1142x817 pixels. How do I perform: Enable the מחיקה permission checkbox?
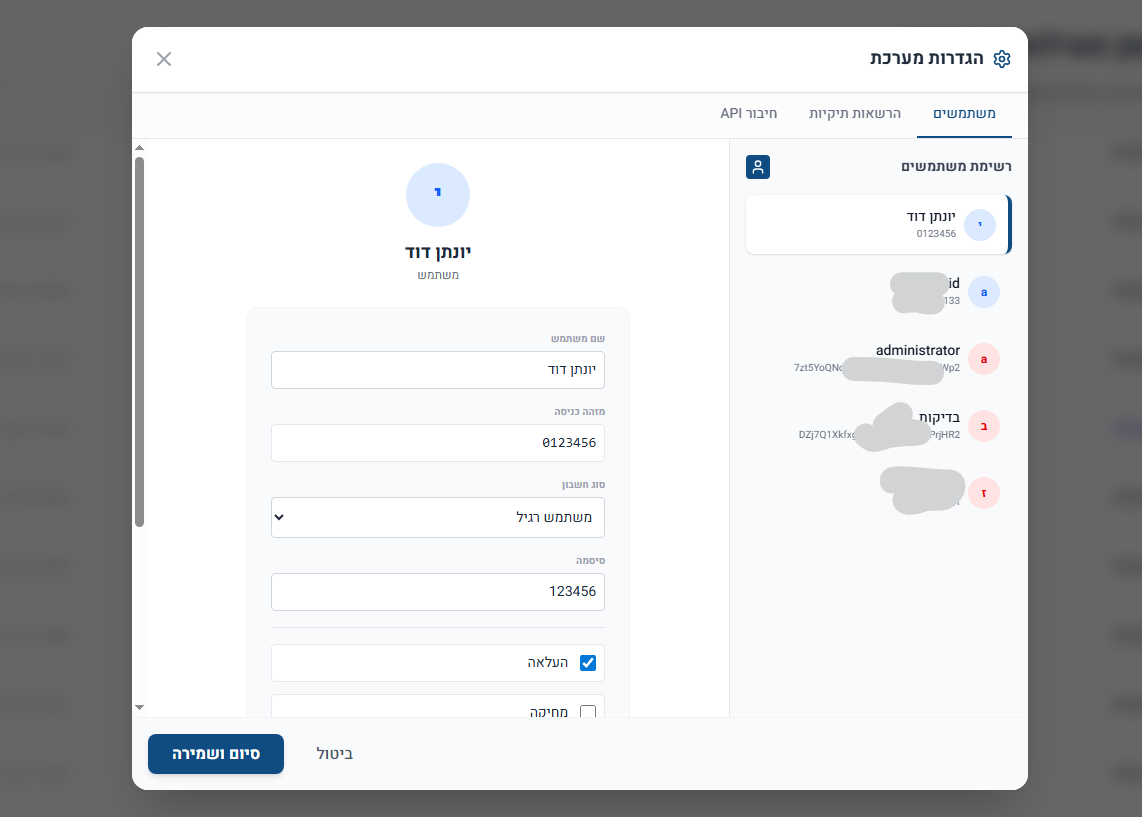(588, 712)
